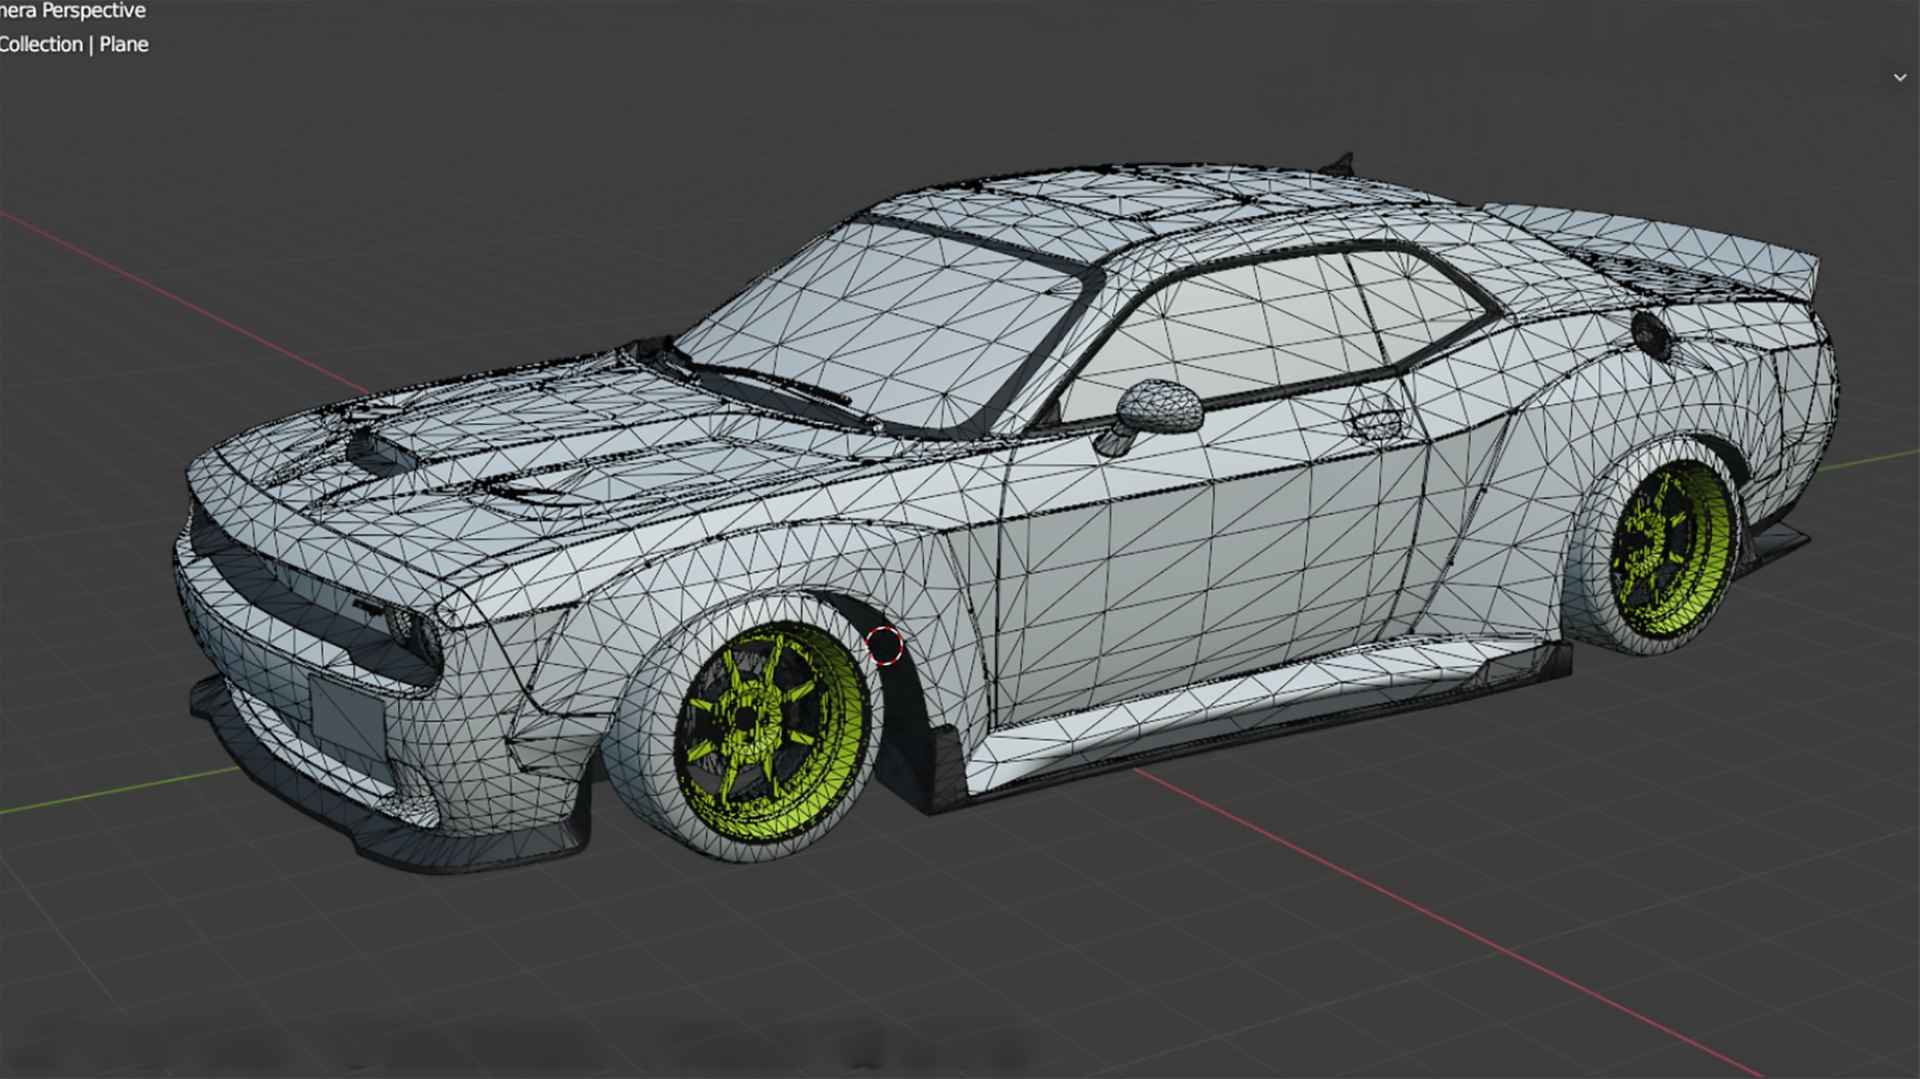Select the front license plate
Screen dimensions: 1920x1079
[x=347, y=718]
